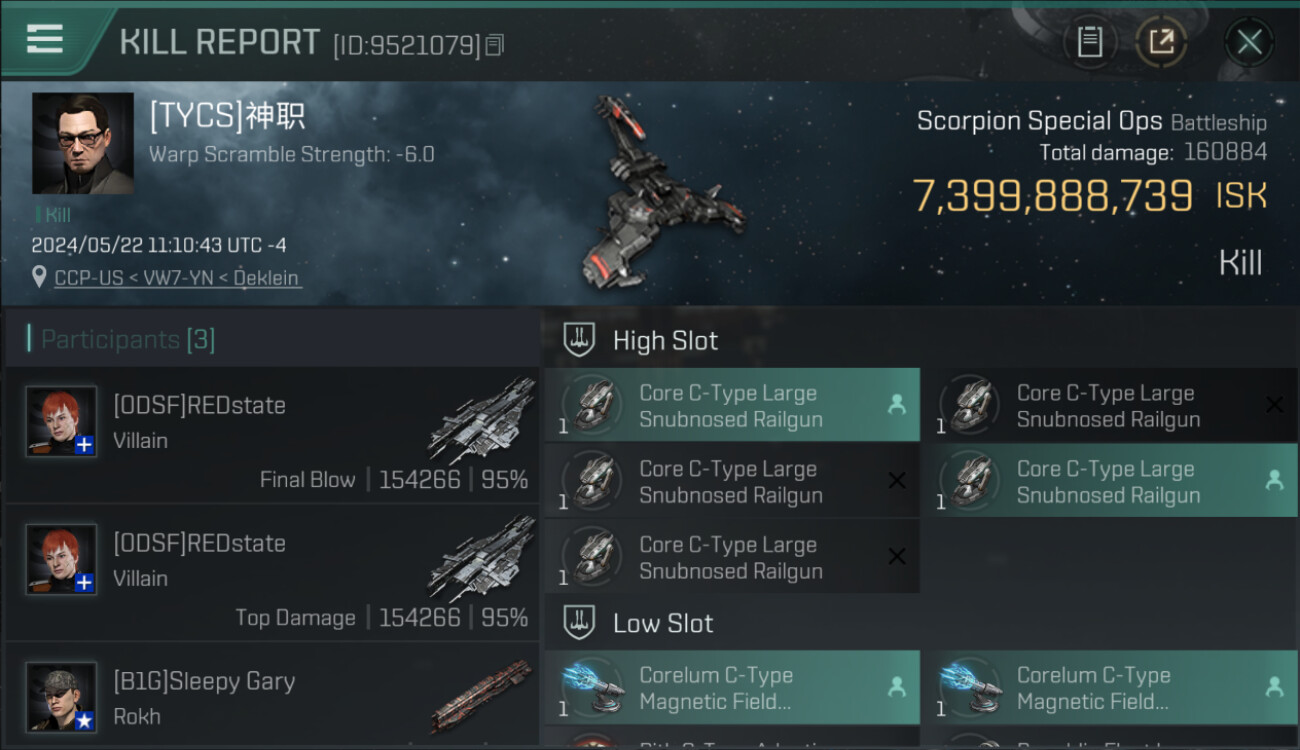Click the share kill report icon

[x=1160, y=42]
